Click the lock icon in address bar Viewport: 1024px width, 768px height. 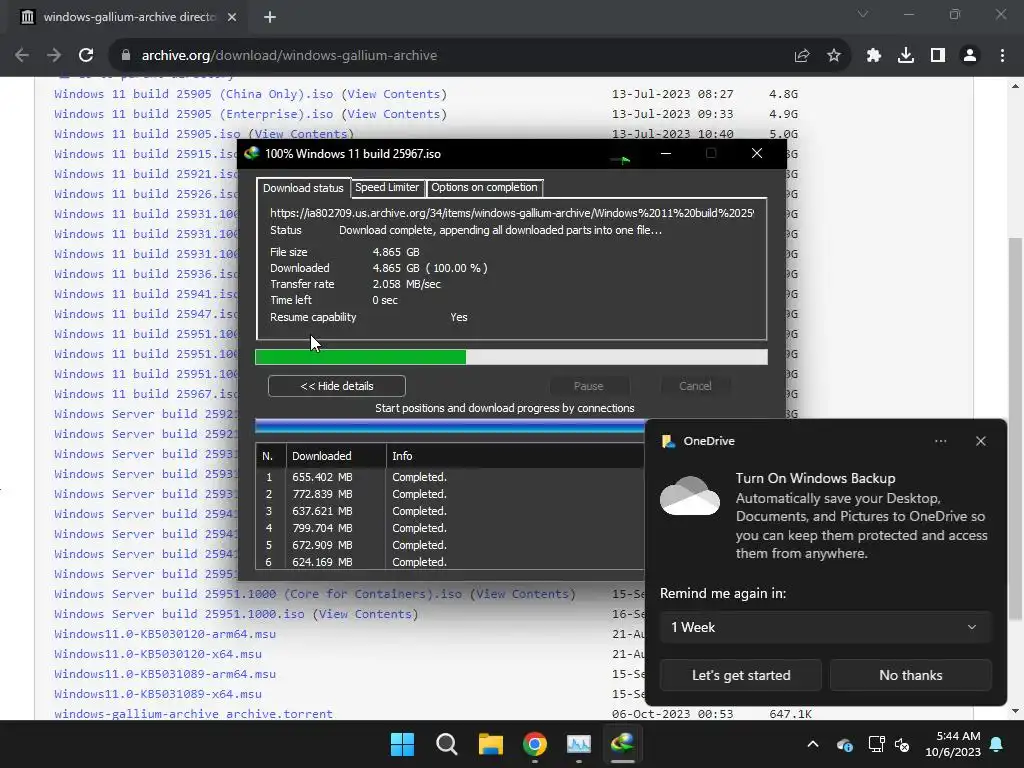(x=126, y=56)
